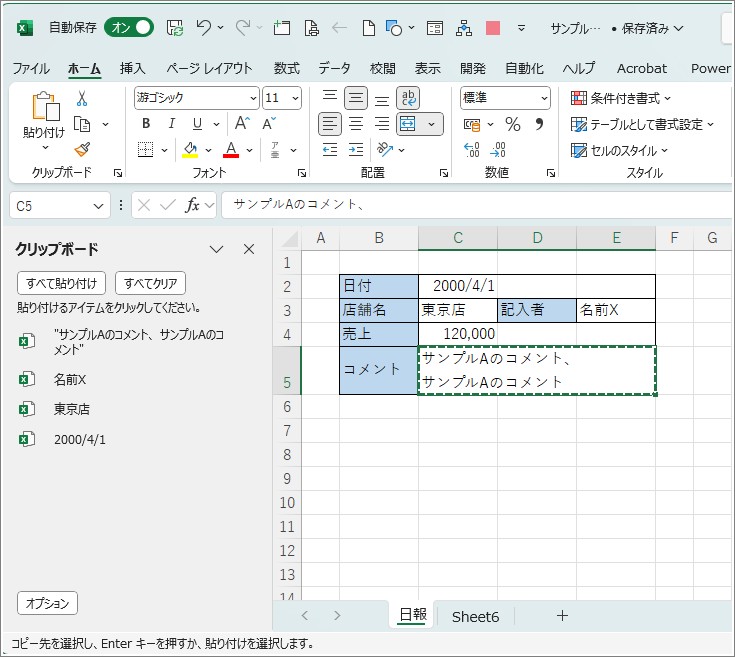This screenshot has width=735, height=657.
Task: Switch to the 挿入 tab
Action: click(x=132, y=68)
